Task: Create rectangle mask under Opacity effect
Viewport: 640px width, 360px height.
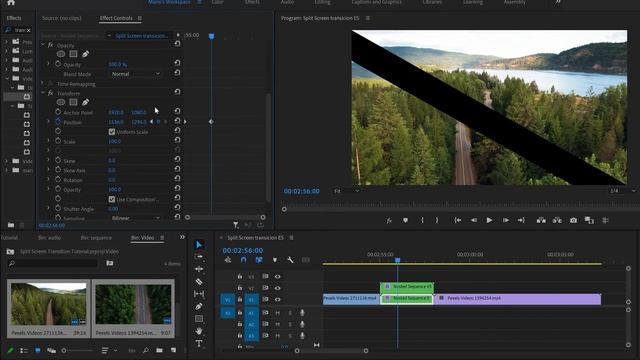Action: point(73,54)
